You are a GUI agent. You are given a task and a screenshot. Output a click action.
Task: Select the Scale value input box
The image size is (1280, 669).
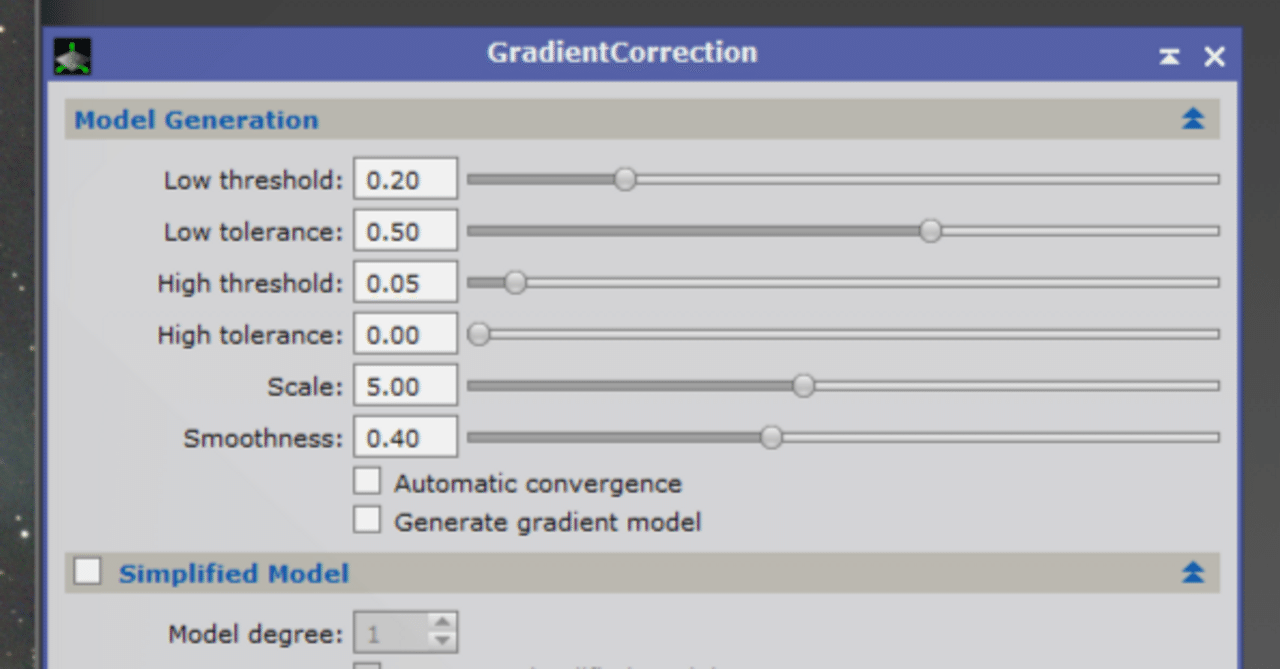pos(405,386)
